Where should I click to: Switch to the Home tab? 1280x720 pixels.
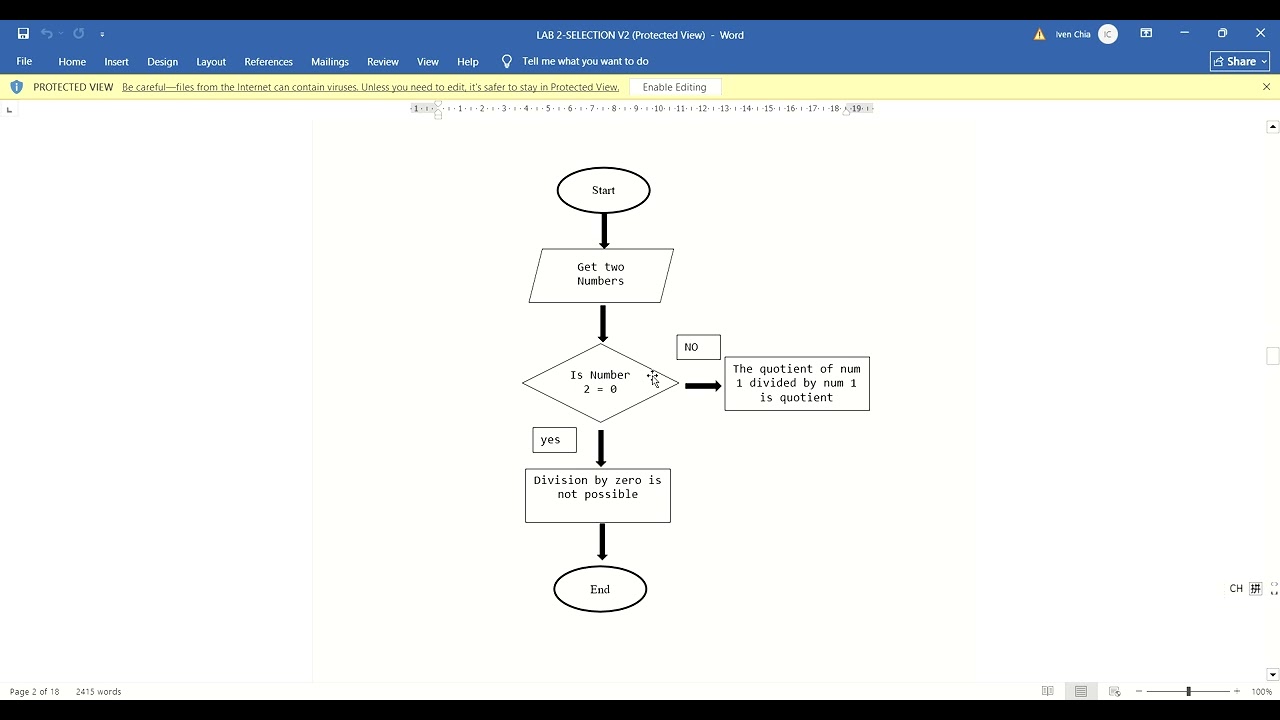(72, 62)
